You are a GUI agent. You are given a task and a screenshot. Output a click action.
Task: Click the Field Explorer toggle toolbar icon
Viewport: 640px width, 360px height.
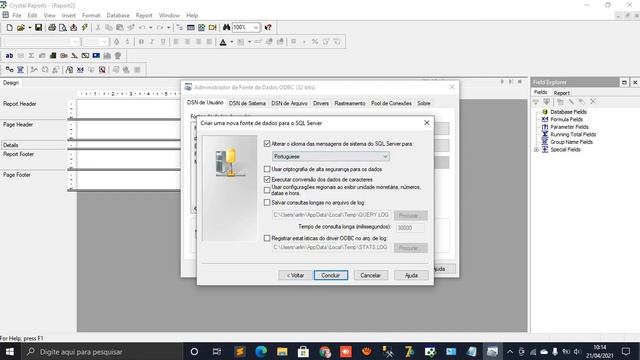click(191, 27)
